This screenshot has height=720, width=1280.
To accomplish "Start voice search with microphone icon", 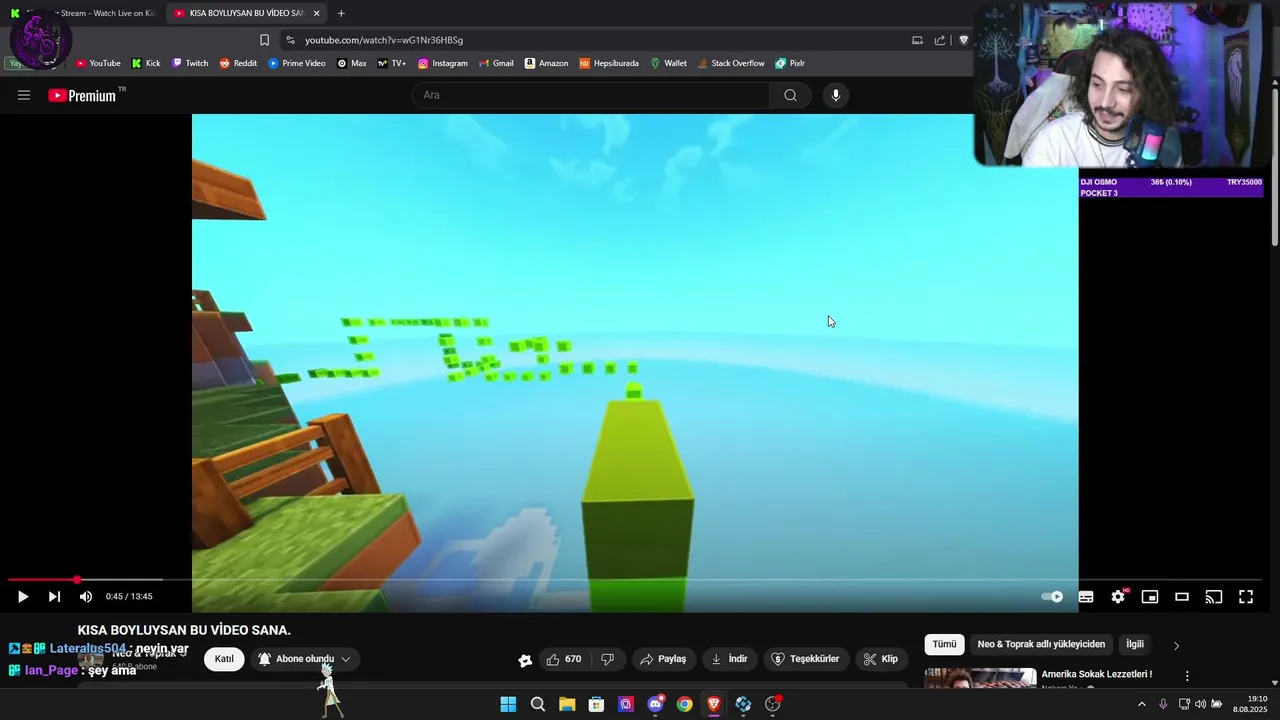I will [x=836, y=95].
